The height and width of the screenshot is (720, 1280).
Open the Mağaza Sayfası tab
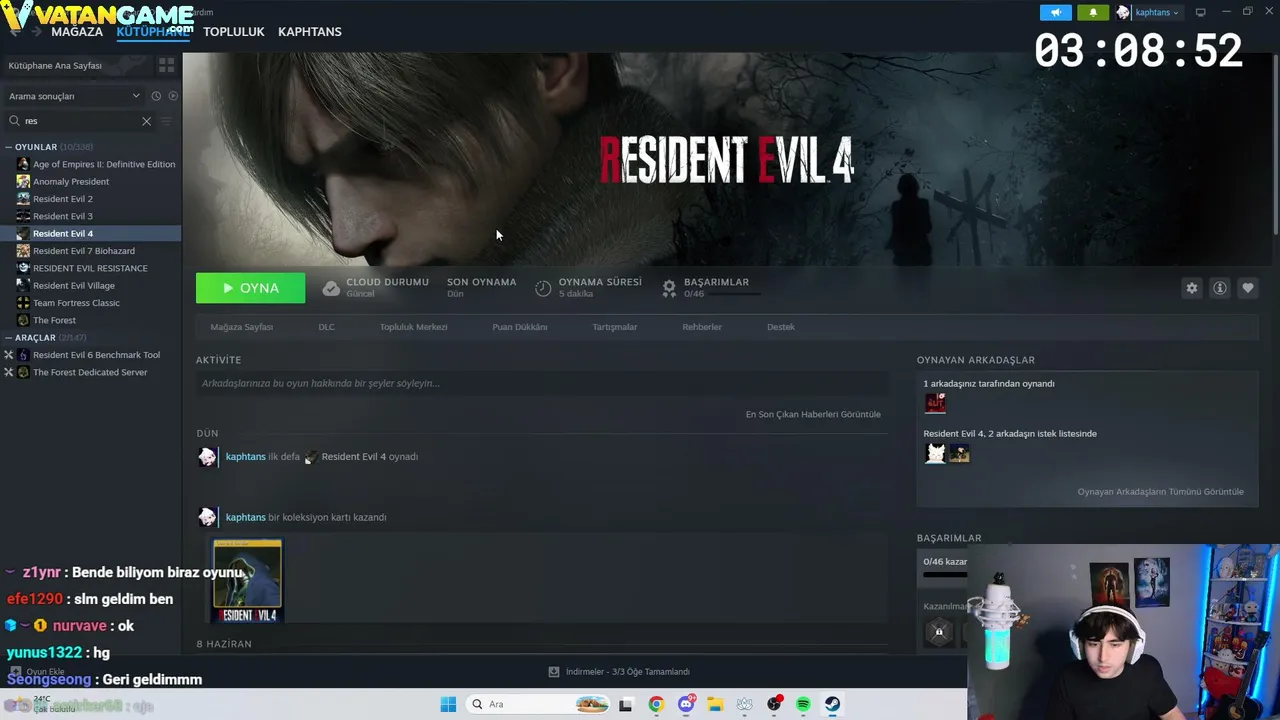point(242,327)
